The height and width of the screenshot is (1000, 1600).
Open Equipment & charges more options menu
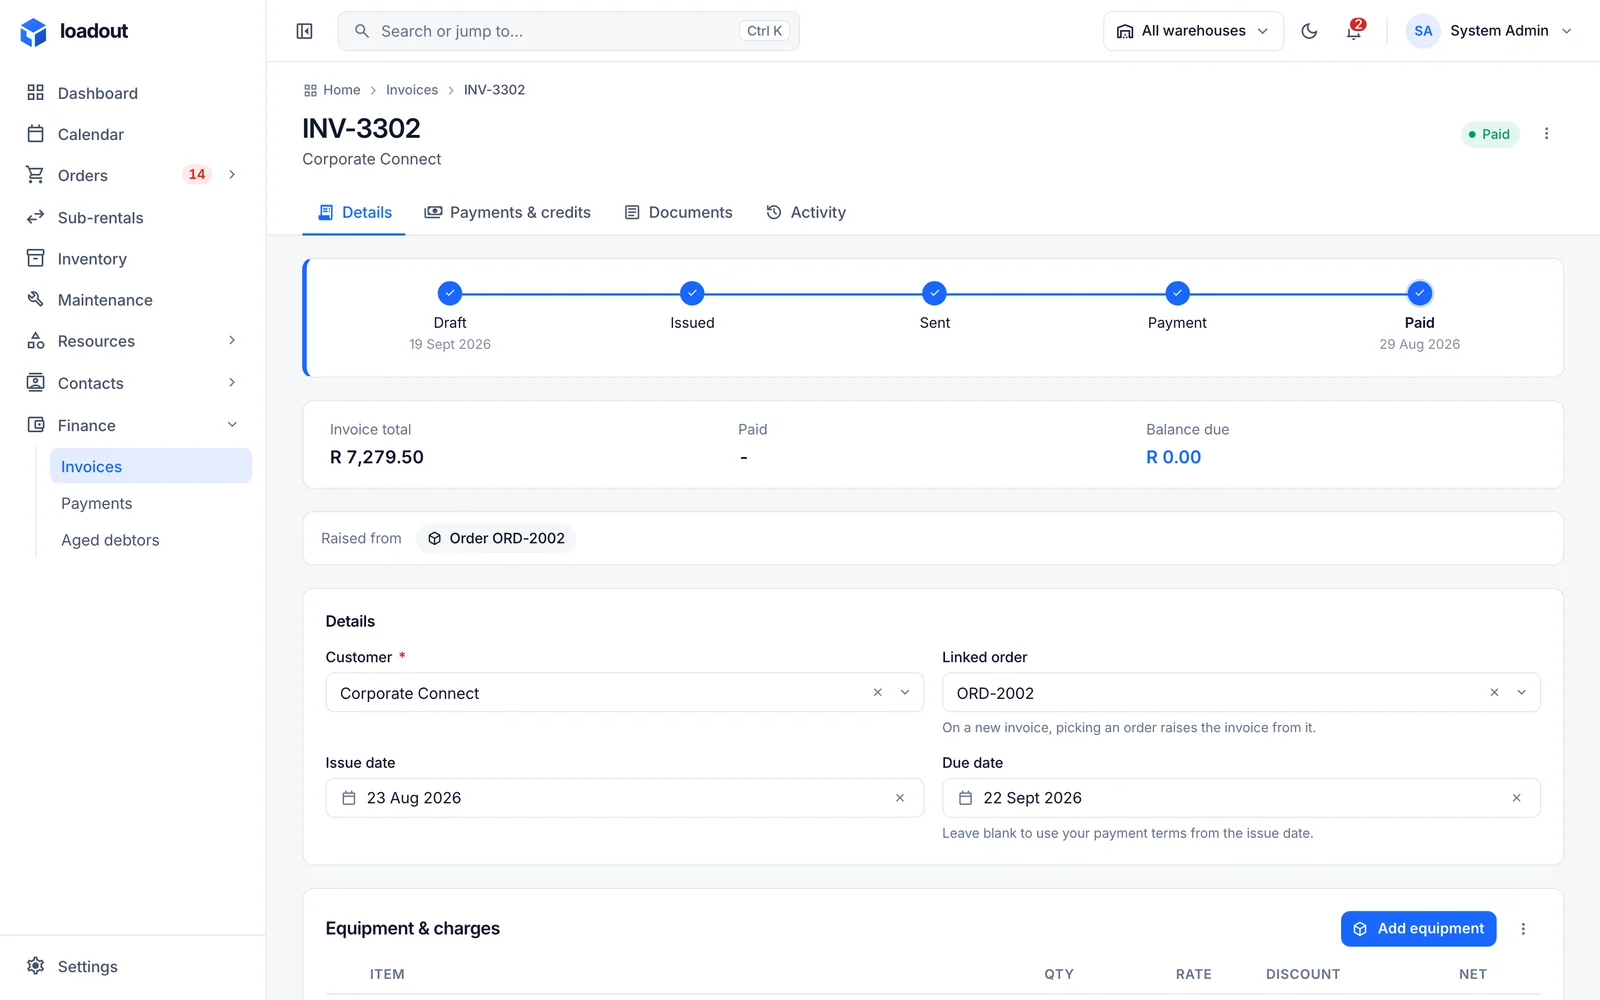click(1523, 929)
